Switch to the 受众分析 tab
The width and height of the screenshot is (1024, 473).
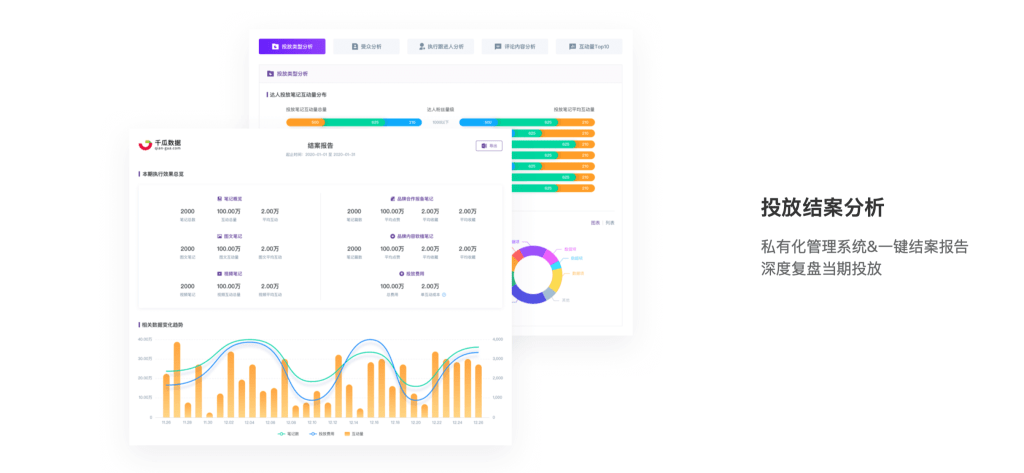366,47
